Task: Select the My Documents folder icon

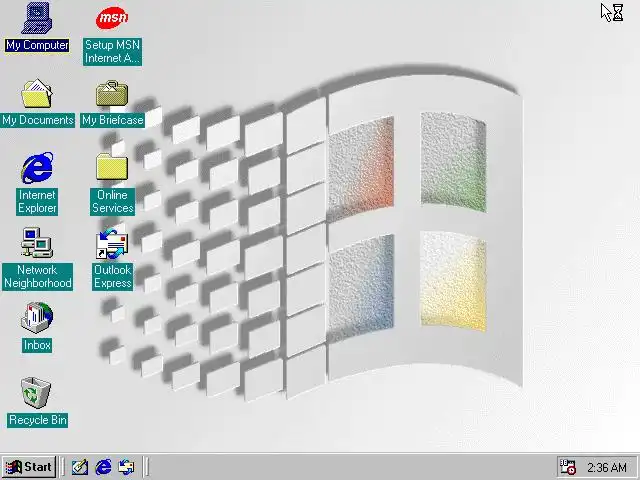Action: tap(37, 94)
